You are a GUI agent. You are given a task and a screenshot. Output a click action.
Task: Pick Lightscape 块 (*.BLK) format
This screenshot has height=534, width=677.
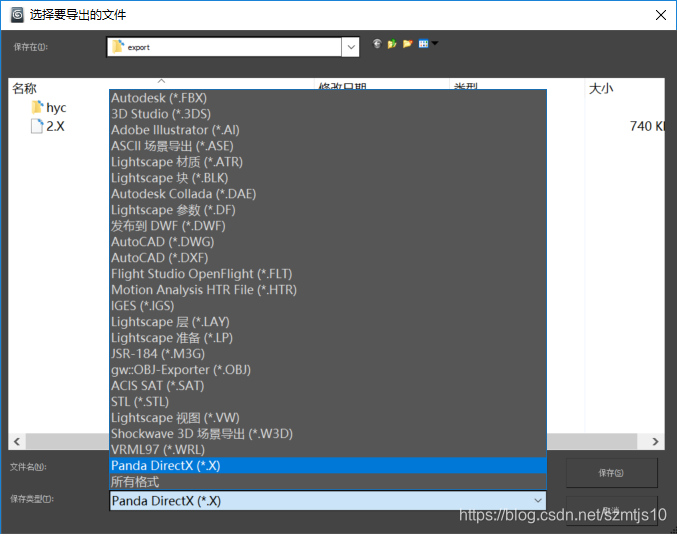pyautogui.click(x=328, y=178)
